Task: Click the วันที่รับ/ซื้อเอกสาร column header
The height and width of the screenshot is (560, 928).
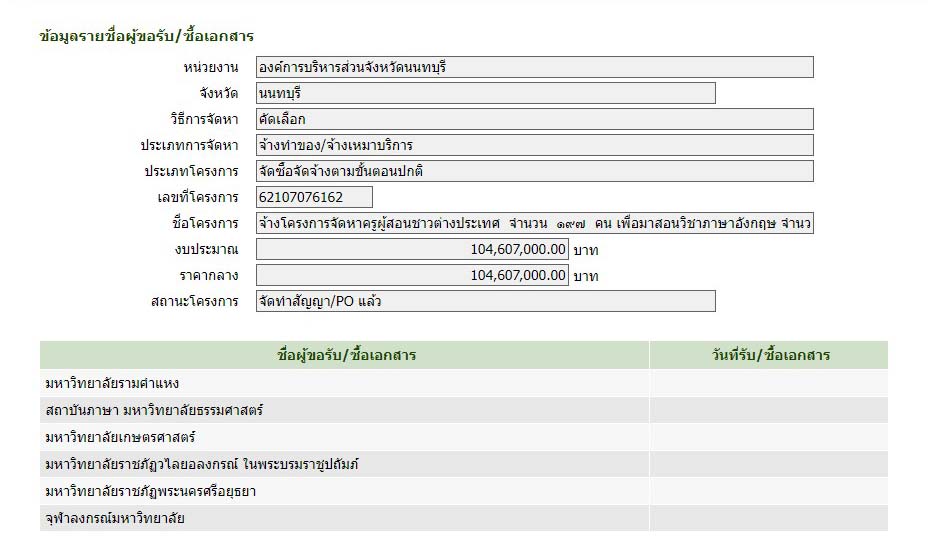Action: (767, 355)
